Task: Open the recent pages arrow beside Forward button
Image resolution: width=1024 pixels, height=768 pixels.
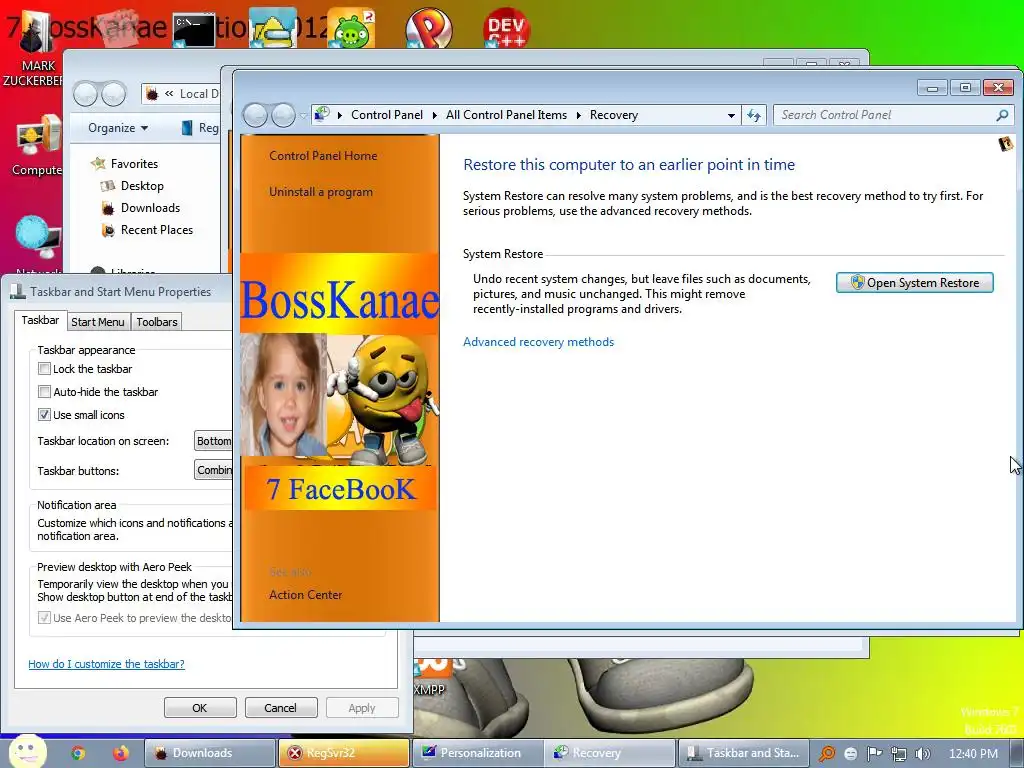Action: (x=303, y=116)
